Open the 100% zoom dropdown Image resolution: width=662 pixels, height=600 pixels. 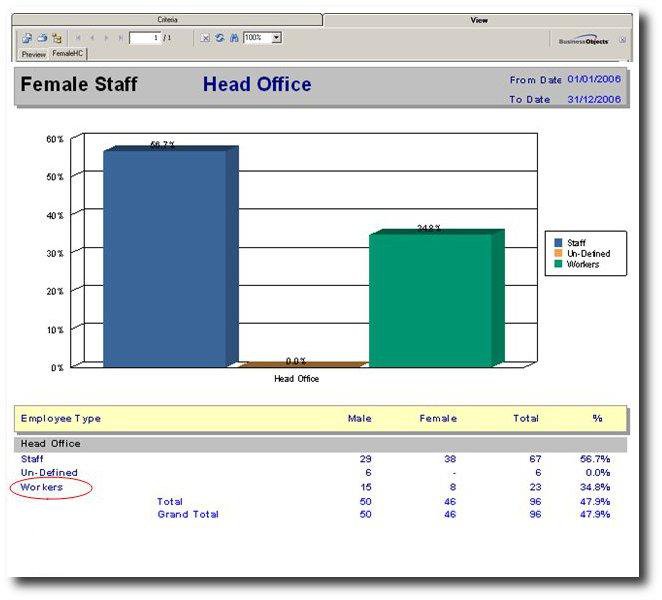pyautogui.click(x=276, y=38)
